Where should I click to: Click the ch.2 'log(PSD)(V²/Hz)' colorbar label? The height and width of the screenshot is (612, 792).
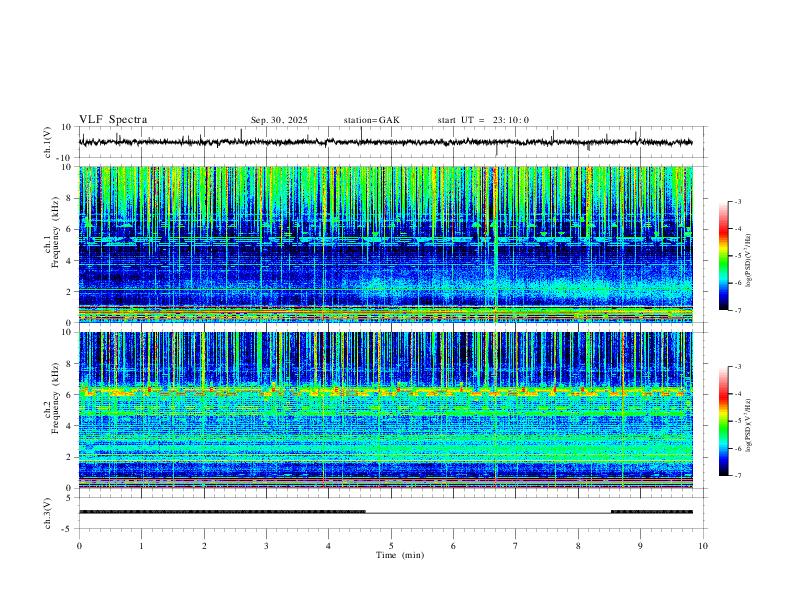pyautogui.click(x=748, y=426)
